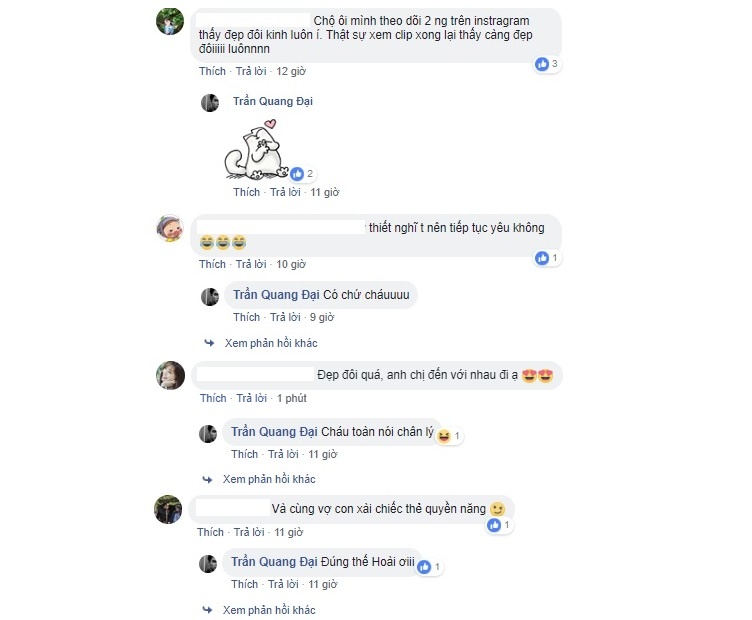The image size is (752, 620).
Task: Like the comment posted 1 phút ago
Action: (x=213, y=398)
